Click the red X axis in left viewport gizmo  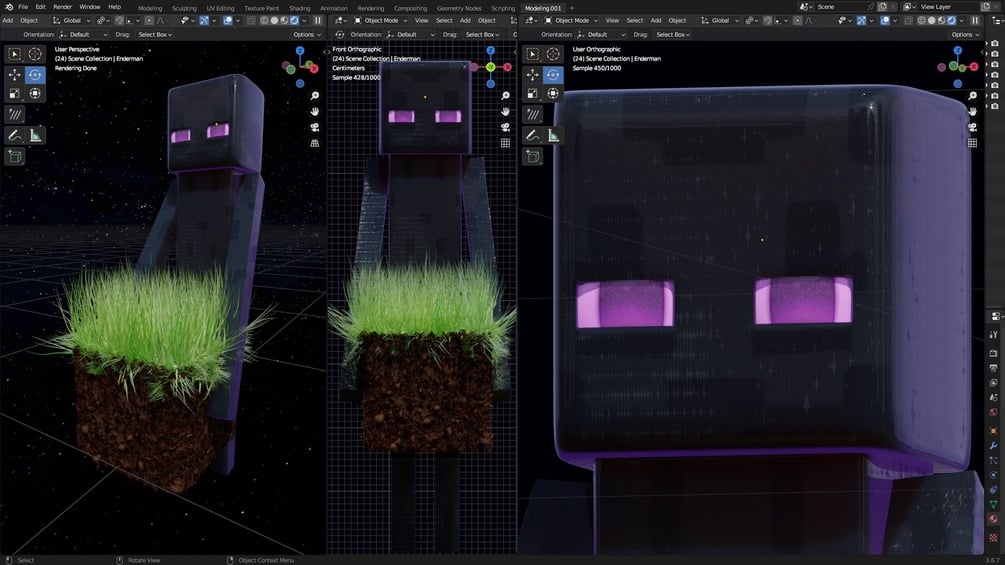(x=314, y=69)
